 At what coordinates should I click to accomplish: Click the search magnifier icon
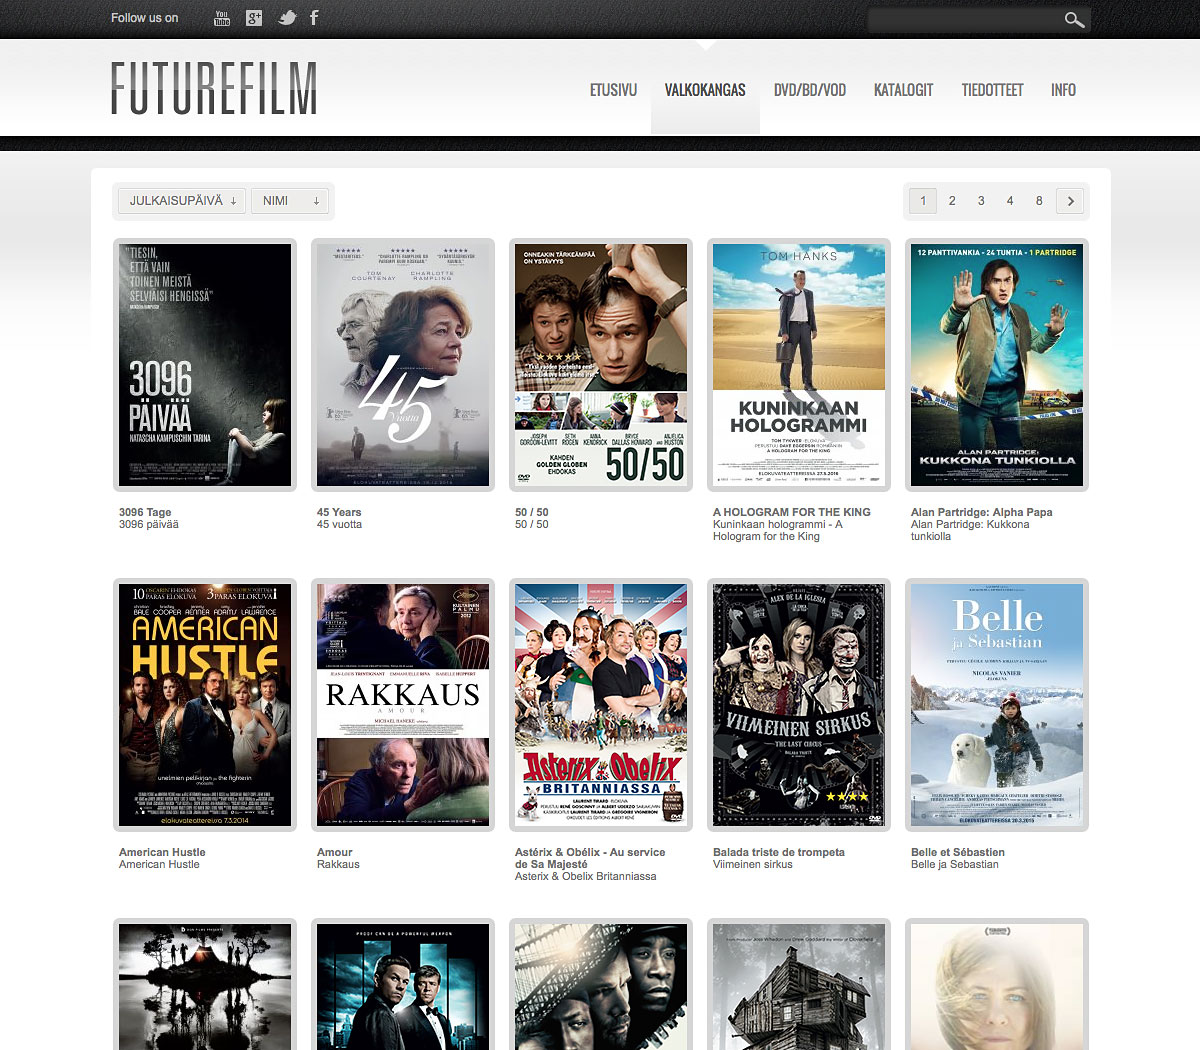1074,20
